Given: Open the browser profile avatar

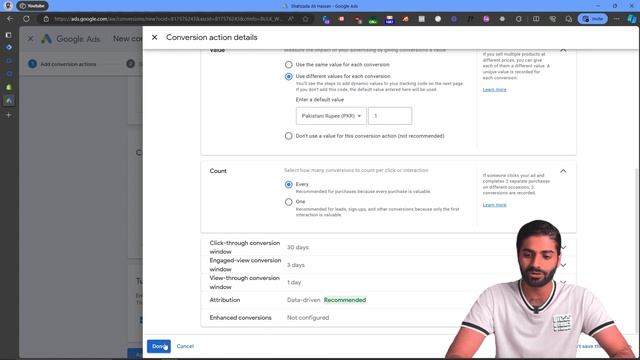Looking at the screenshot, I should pos(7,6).
